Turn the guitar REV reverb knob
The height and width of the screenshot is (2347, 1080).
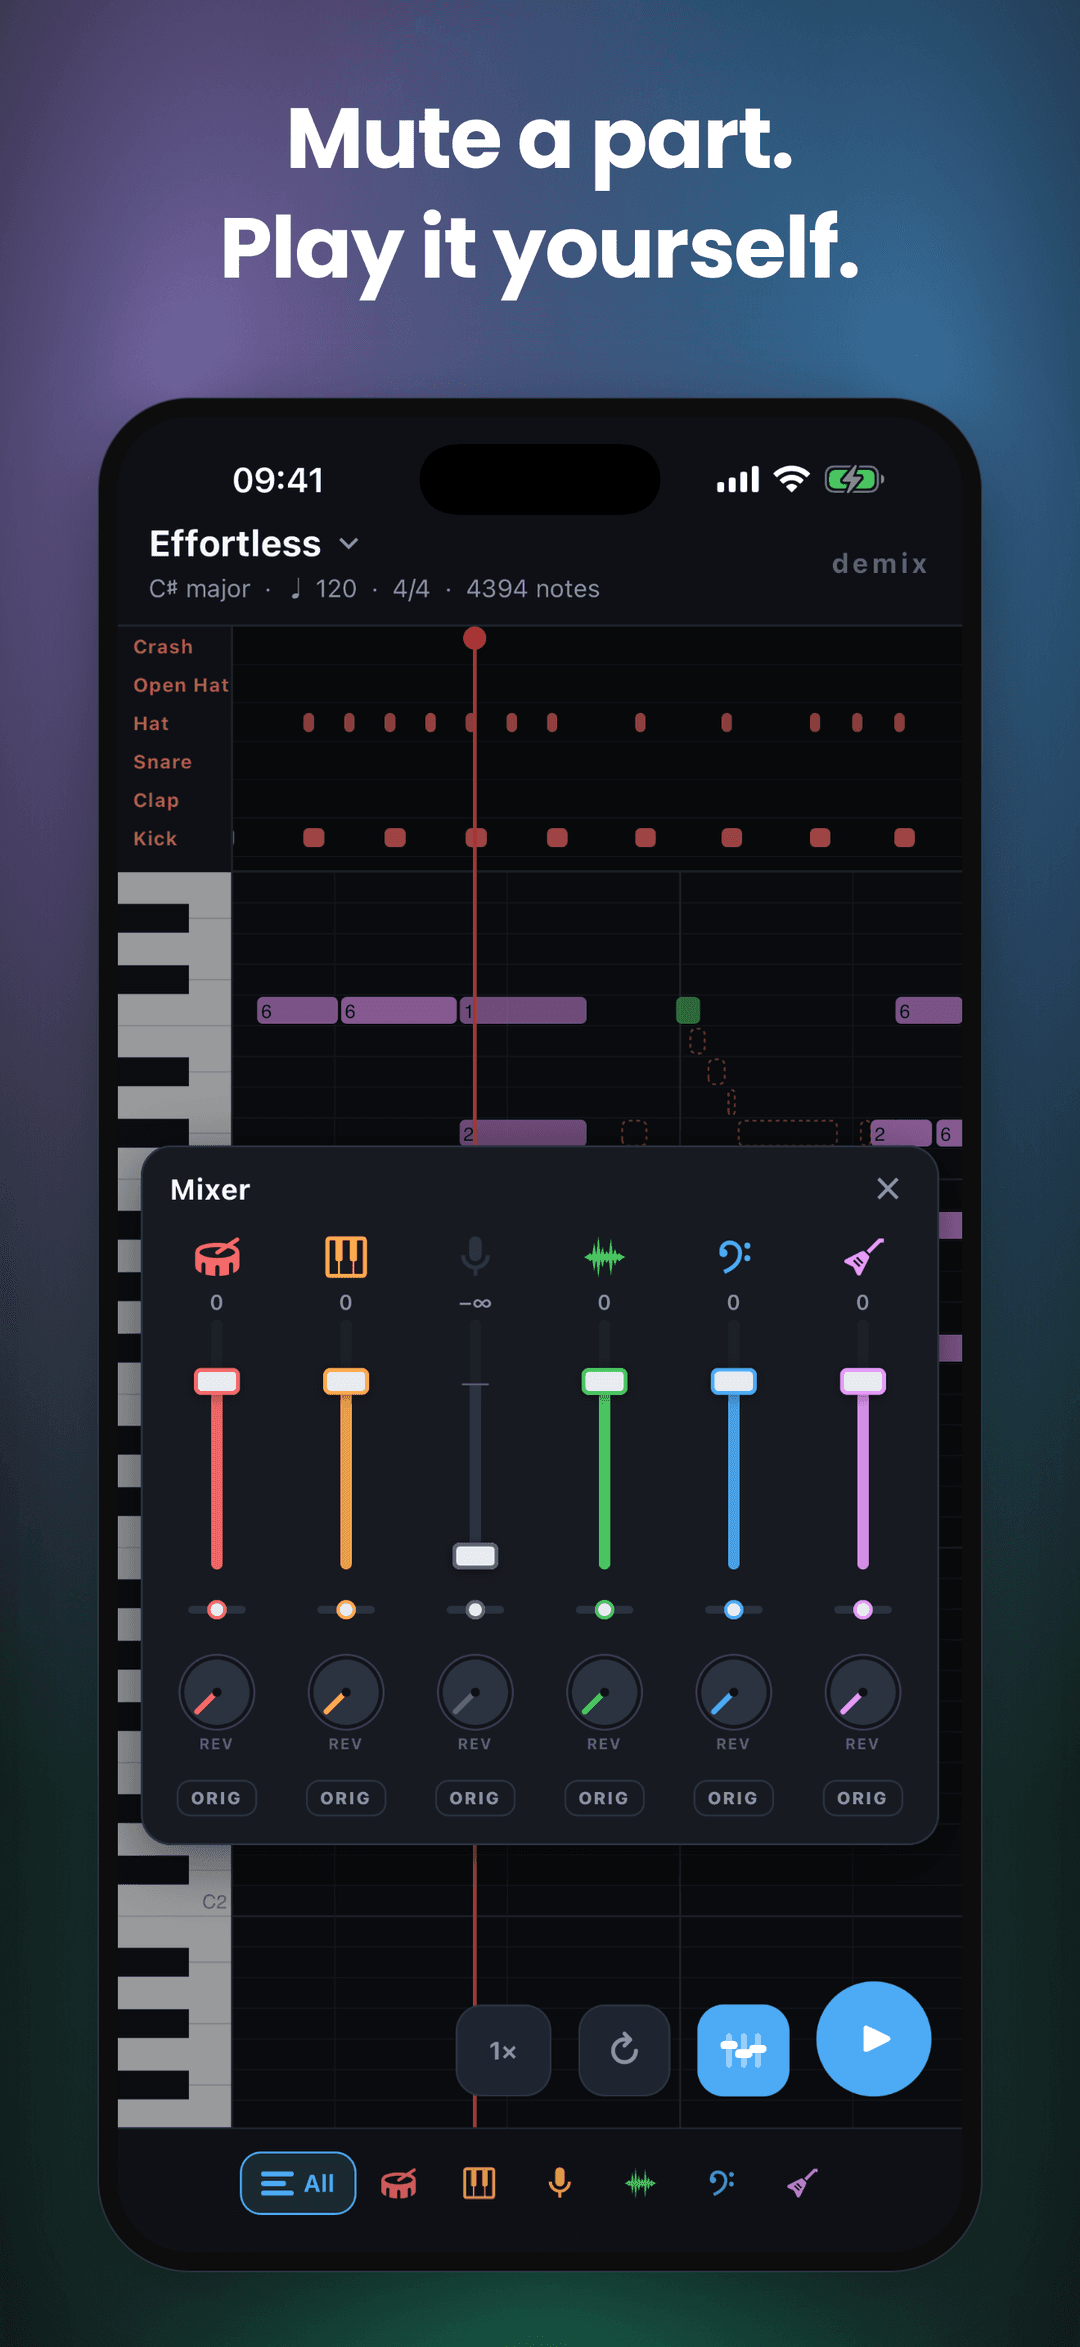[863, 1693]
